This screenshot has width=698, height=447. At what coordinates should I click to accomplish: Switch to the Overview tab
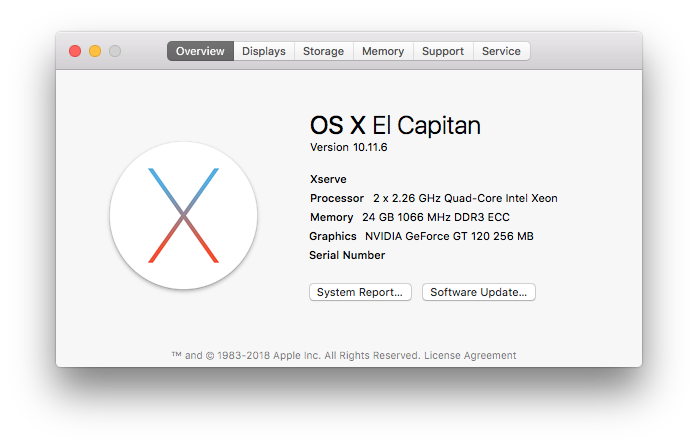tap(200, 51)
